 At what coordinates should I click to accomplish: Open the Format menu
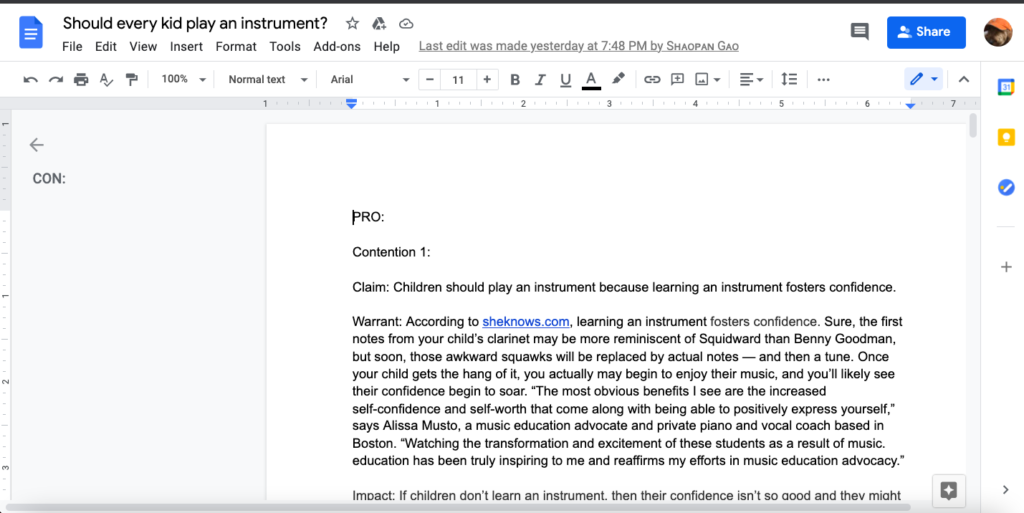(236, 46)
